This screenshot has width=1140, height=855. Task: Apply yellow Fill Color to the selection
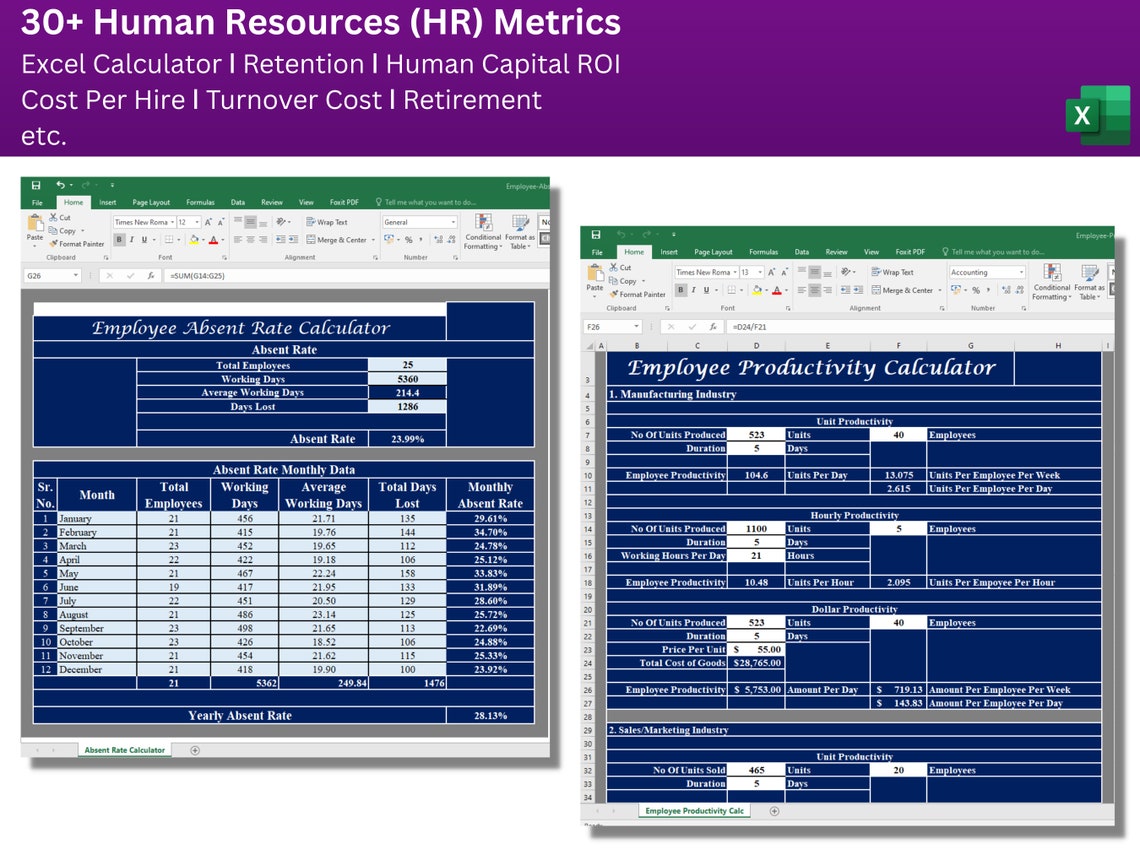click(193, 238)
